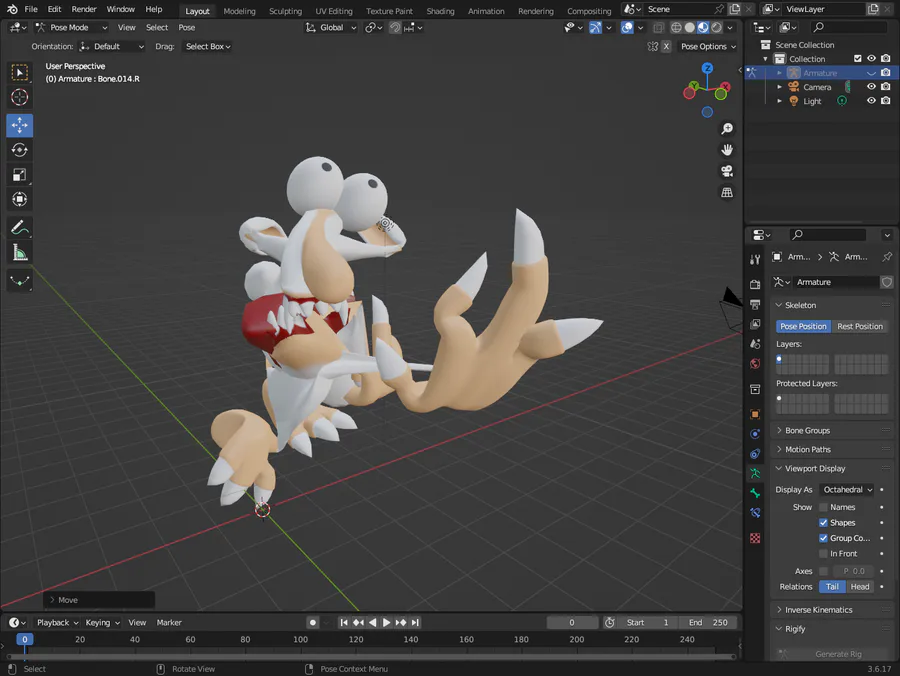This screenshot has height=676, width=900.
Task: Select the Head relations button
Action: click(860, 586)
